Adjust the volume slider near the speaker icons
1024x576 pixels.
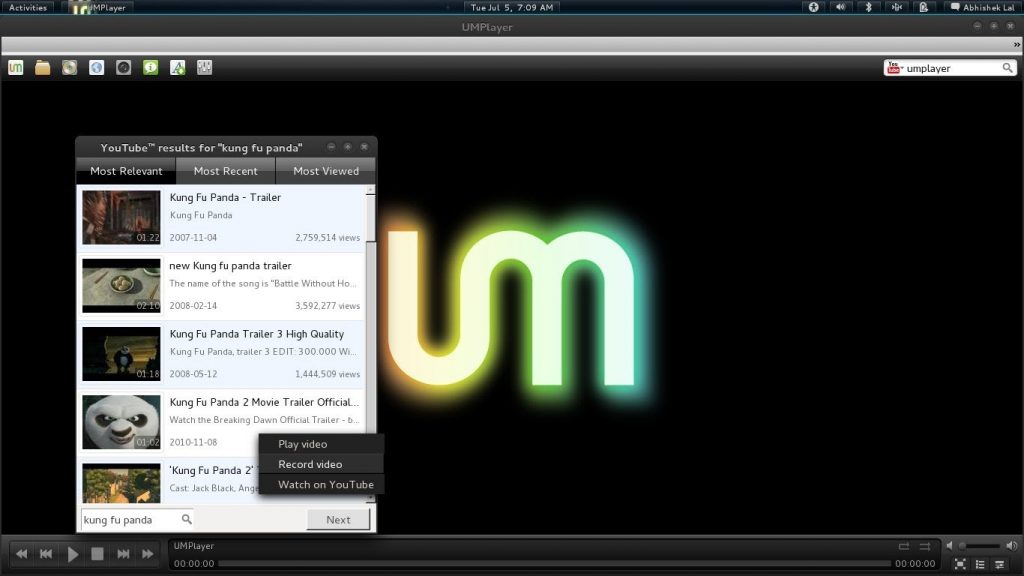coord(980,545)
